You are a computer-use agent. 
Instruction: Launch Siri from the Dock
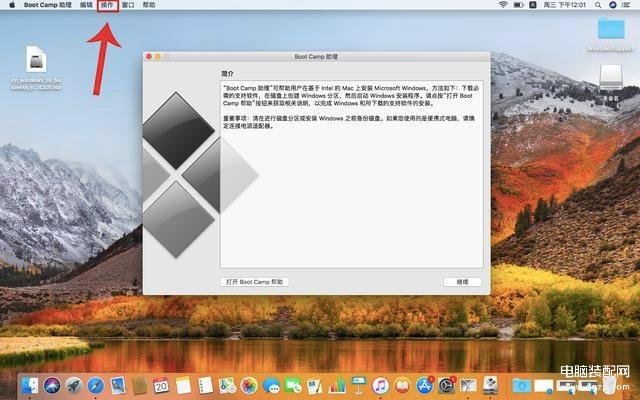coord(52,385)
